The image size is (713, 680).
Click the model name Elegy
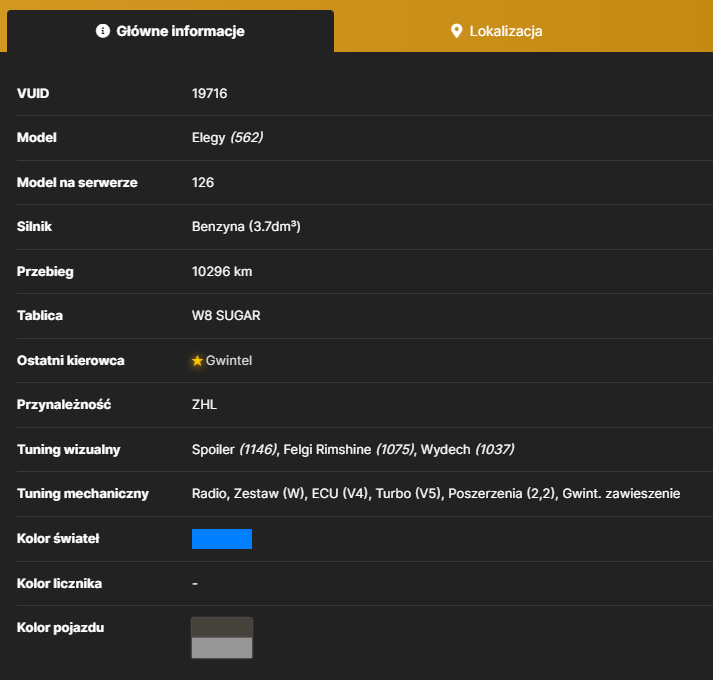[208, 138]
